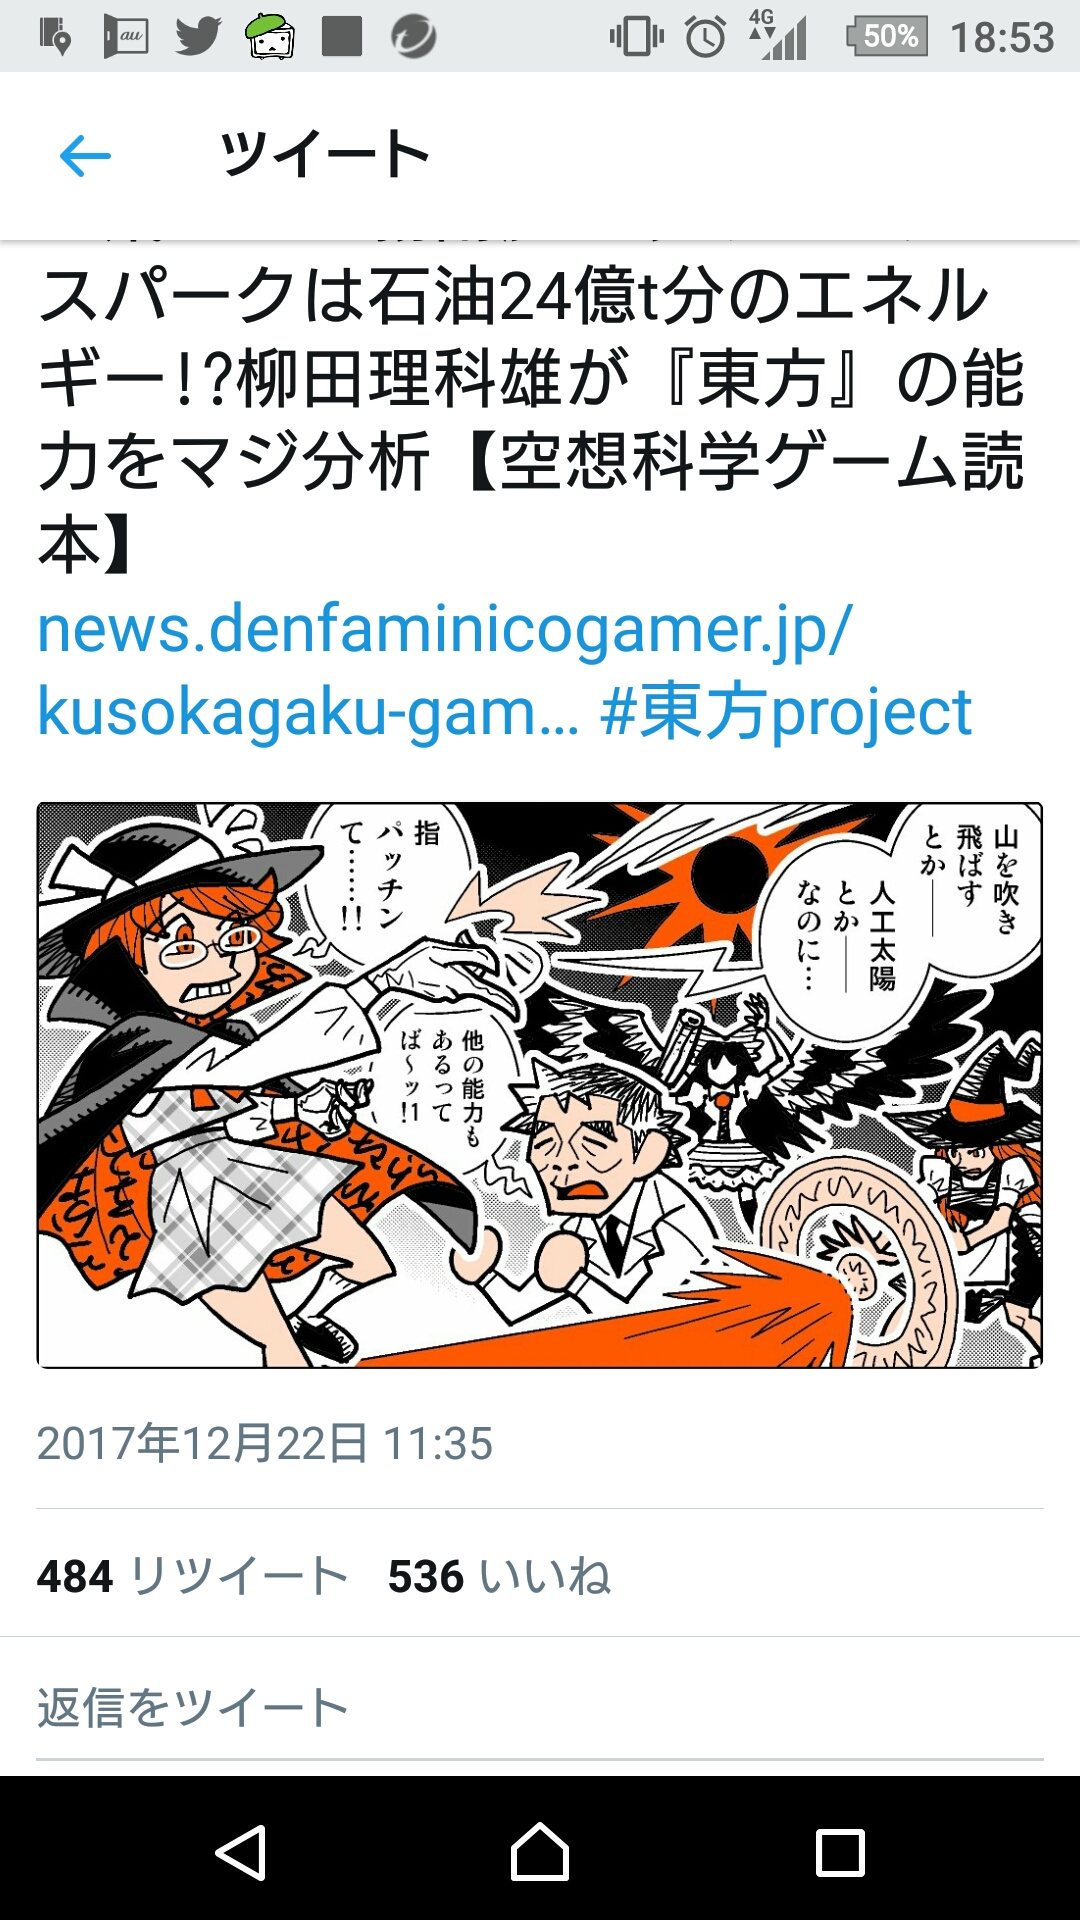The width and height of the screenshot is (1080, 1920).
Task: Tap the au notification icon in status bar
Action: (x=126, y=37)
